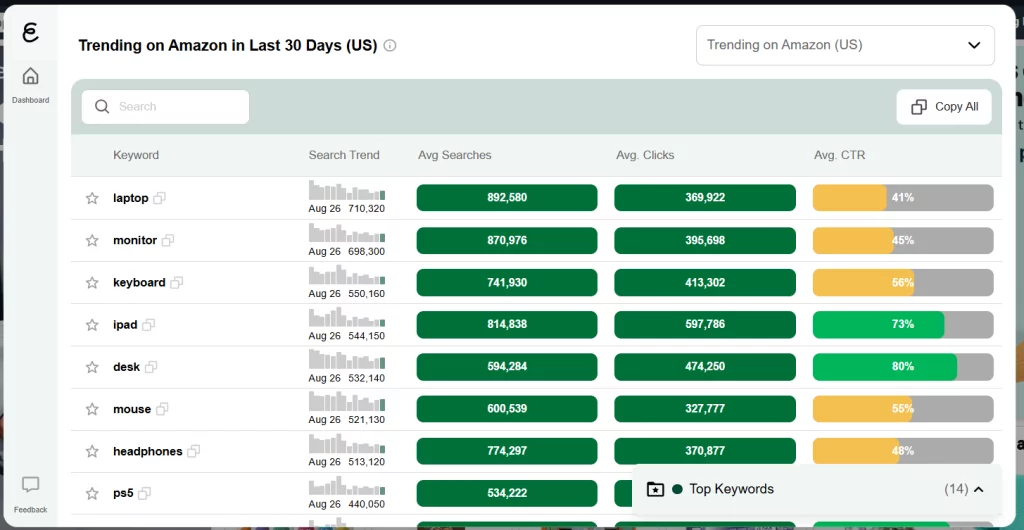Click the 413,302 avg clicks value

click(705, 283)
